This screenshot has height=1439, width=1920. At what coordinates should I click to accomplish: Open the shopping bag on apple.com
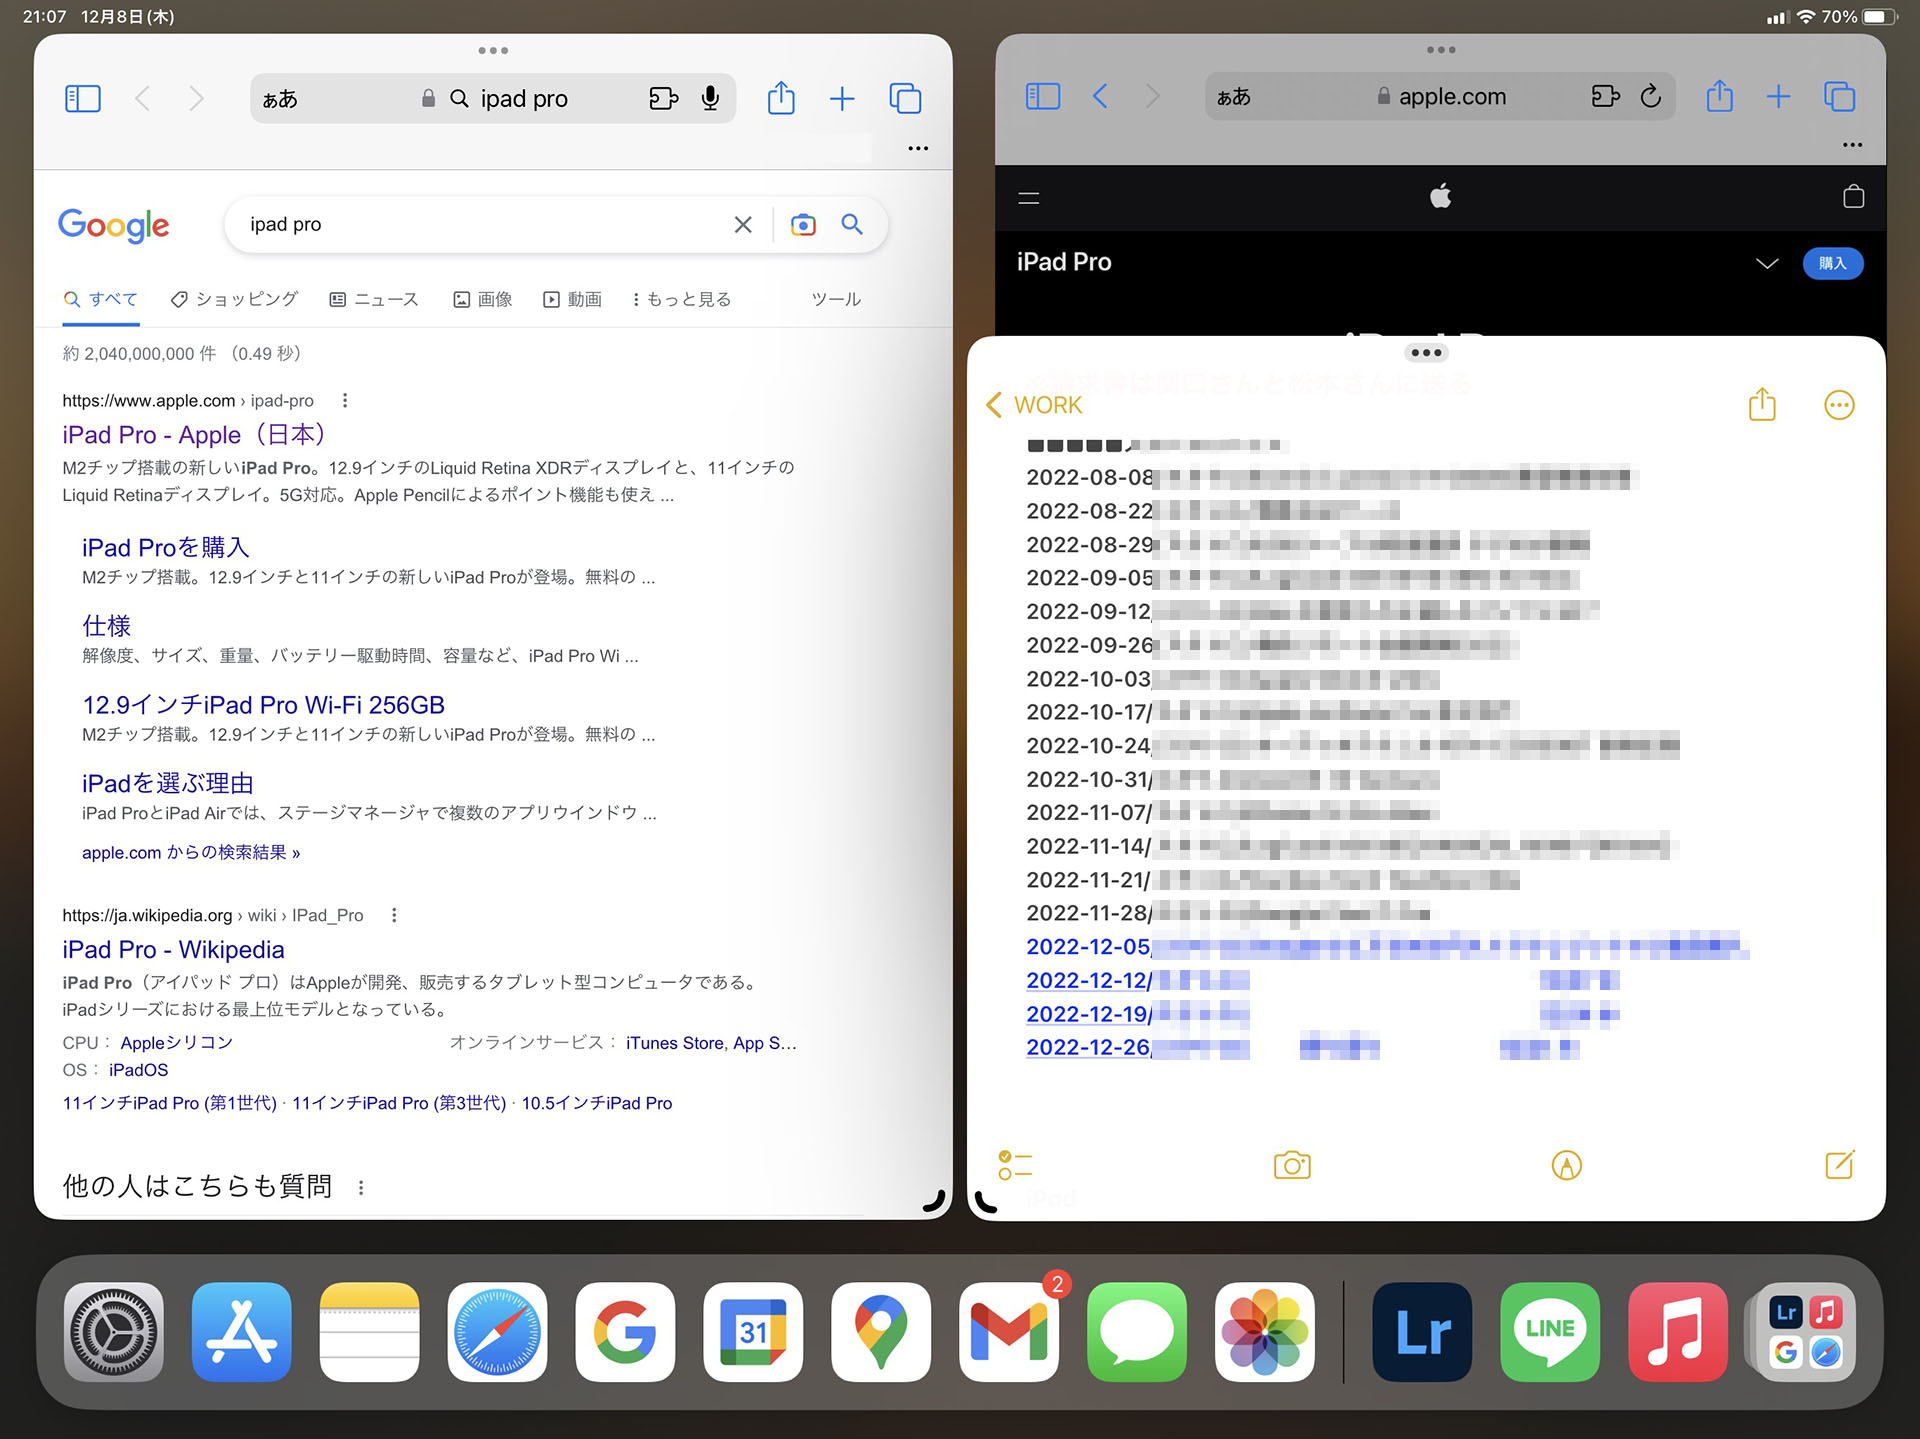click(x=1852, y=198)
